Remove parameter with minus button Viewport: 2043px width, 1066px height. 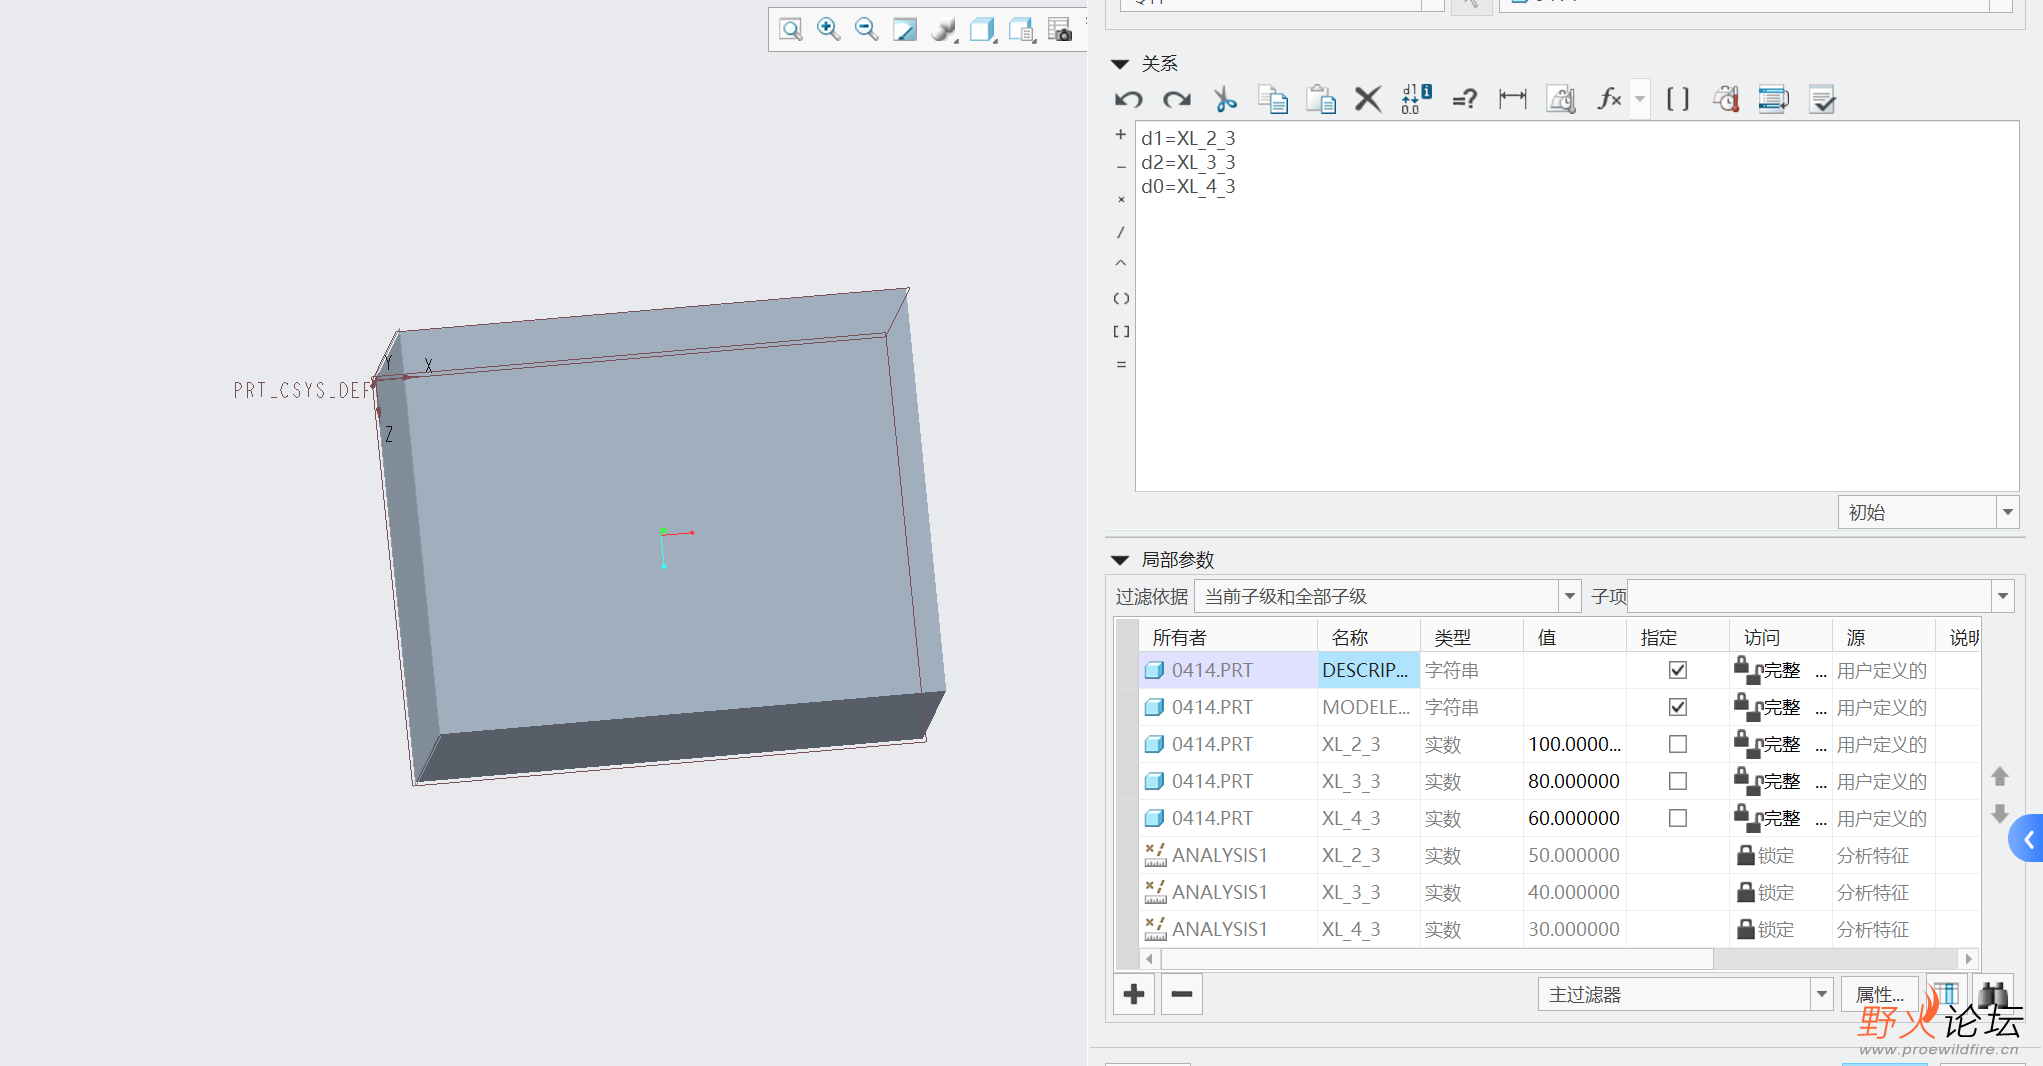click(x=1181, y=994)
